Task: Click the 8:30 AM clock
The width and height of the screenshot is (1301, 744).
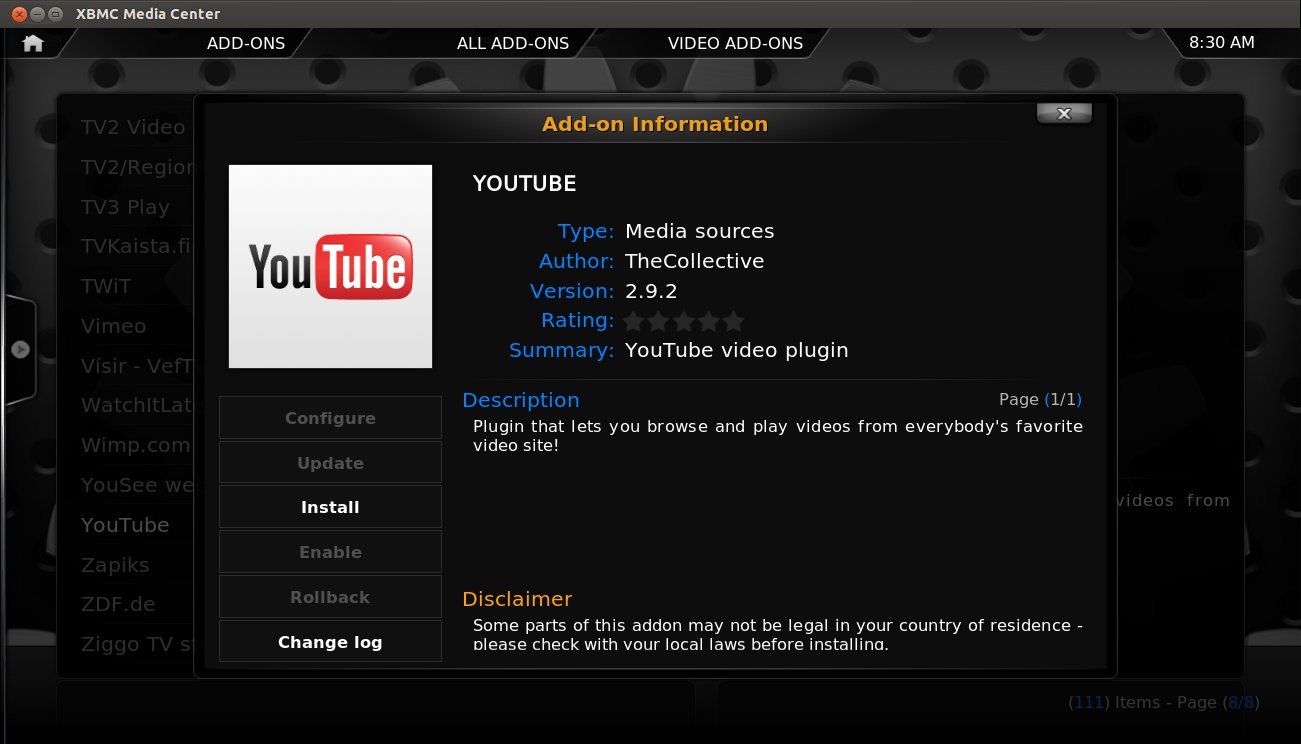Action: click(1221, 43)
